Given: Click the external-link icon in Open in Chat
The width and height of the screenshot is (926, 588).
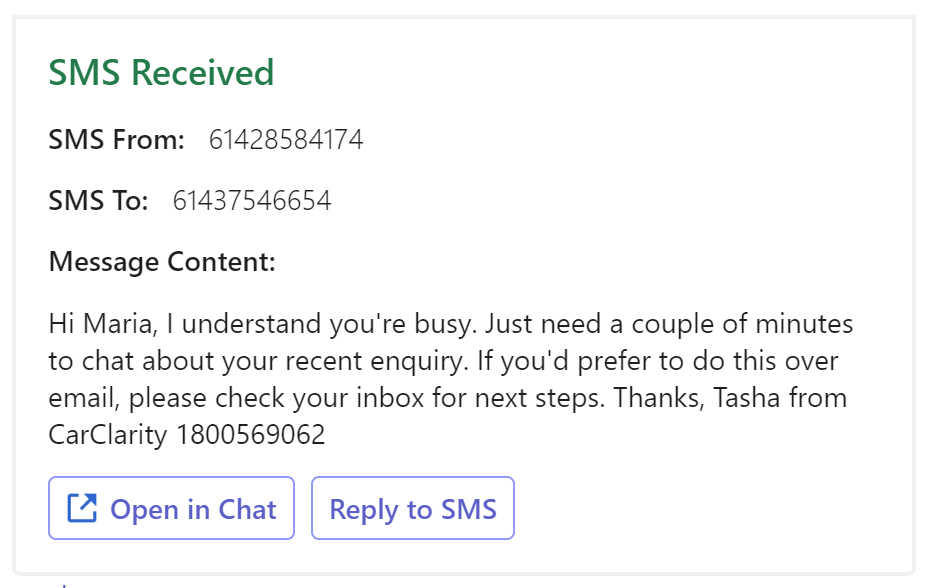Looking at the screenshot, I should click(82, 508).
